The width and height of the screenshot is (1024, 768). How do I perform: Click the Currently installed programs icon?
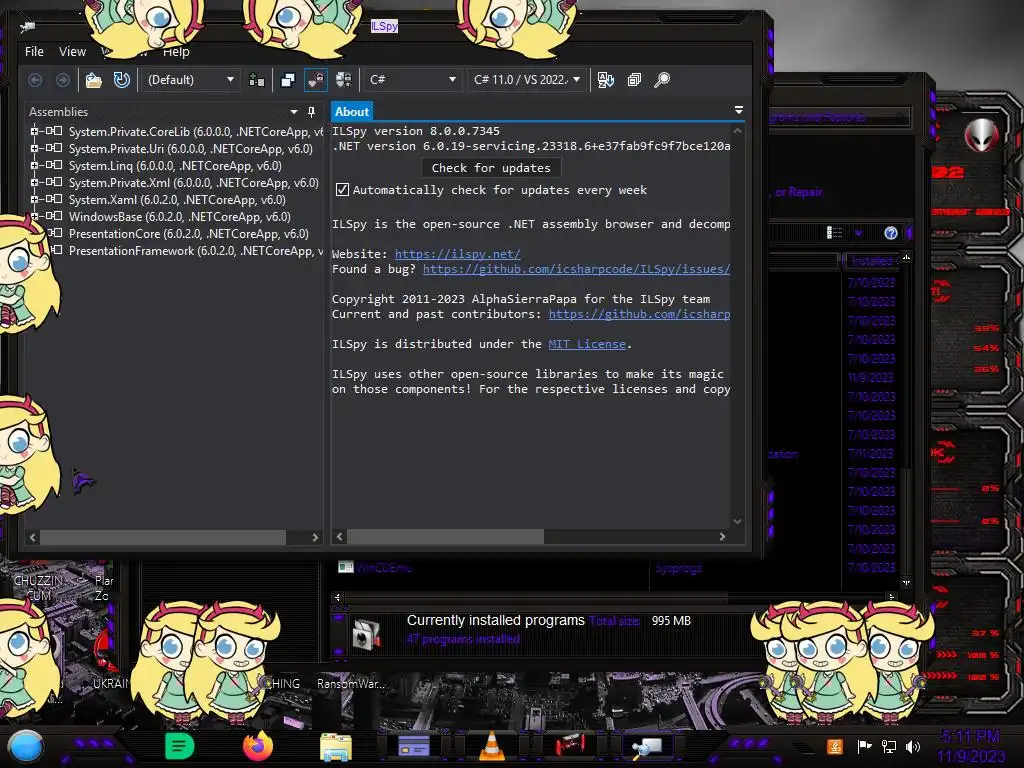[x=366, y=633]
